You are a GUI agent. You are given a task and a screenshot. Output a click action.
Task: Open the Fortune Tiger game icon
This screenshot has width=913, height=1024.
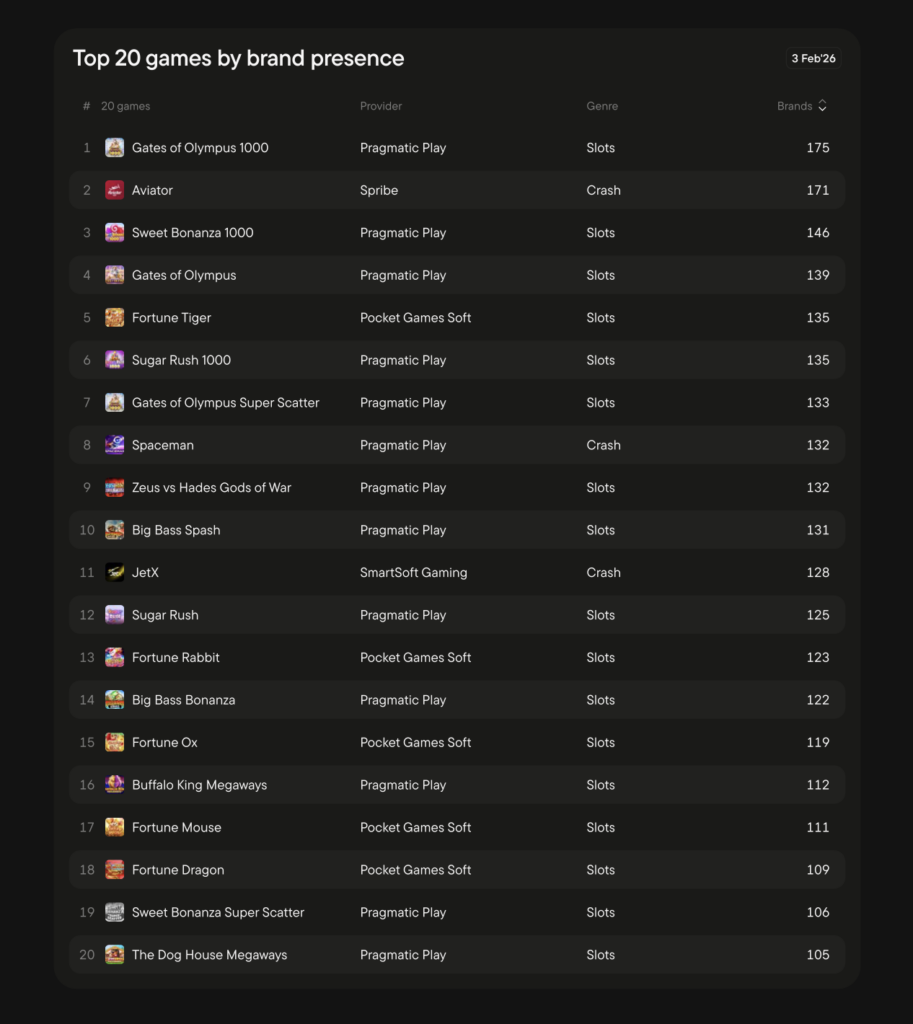(x=114, y=317)
